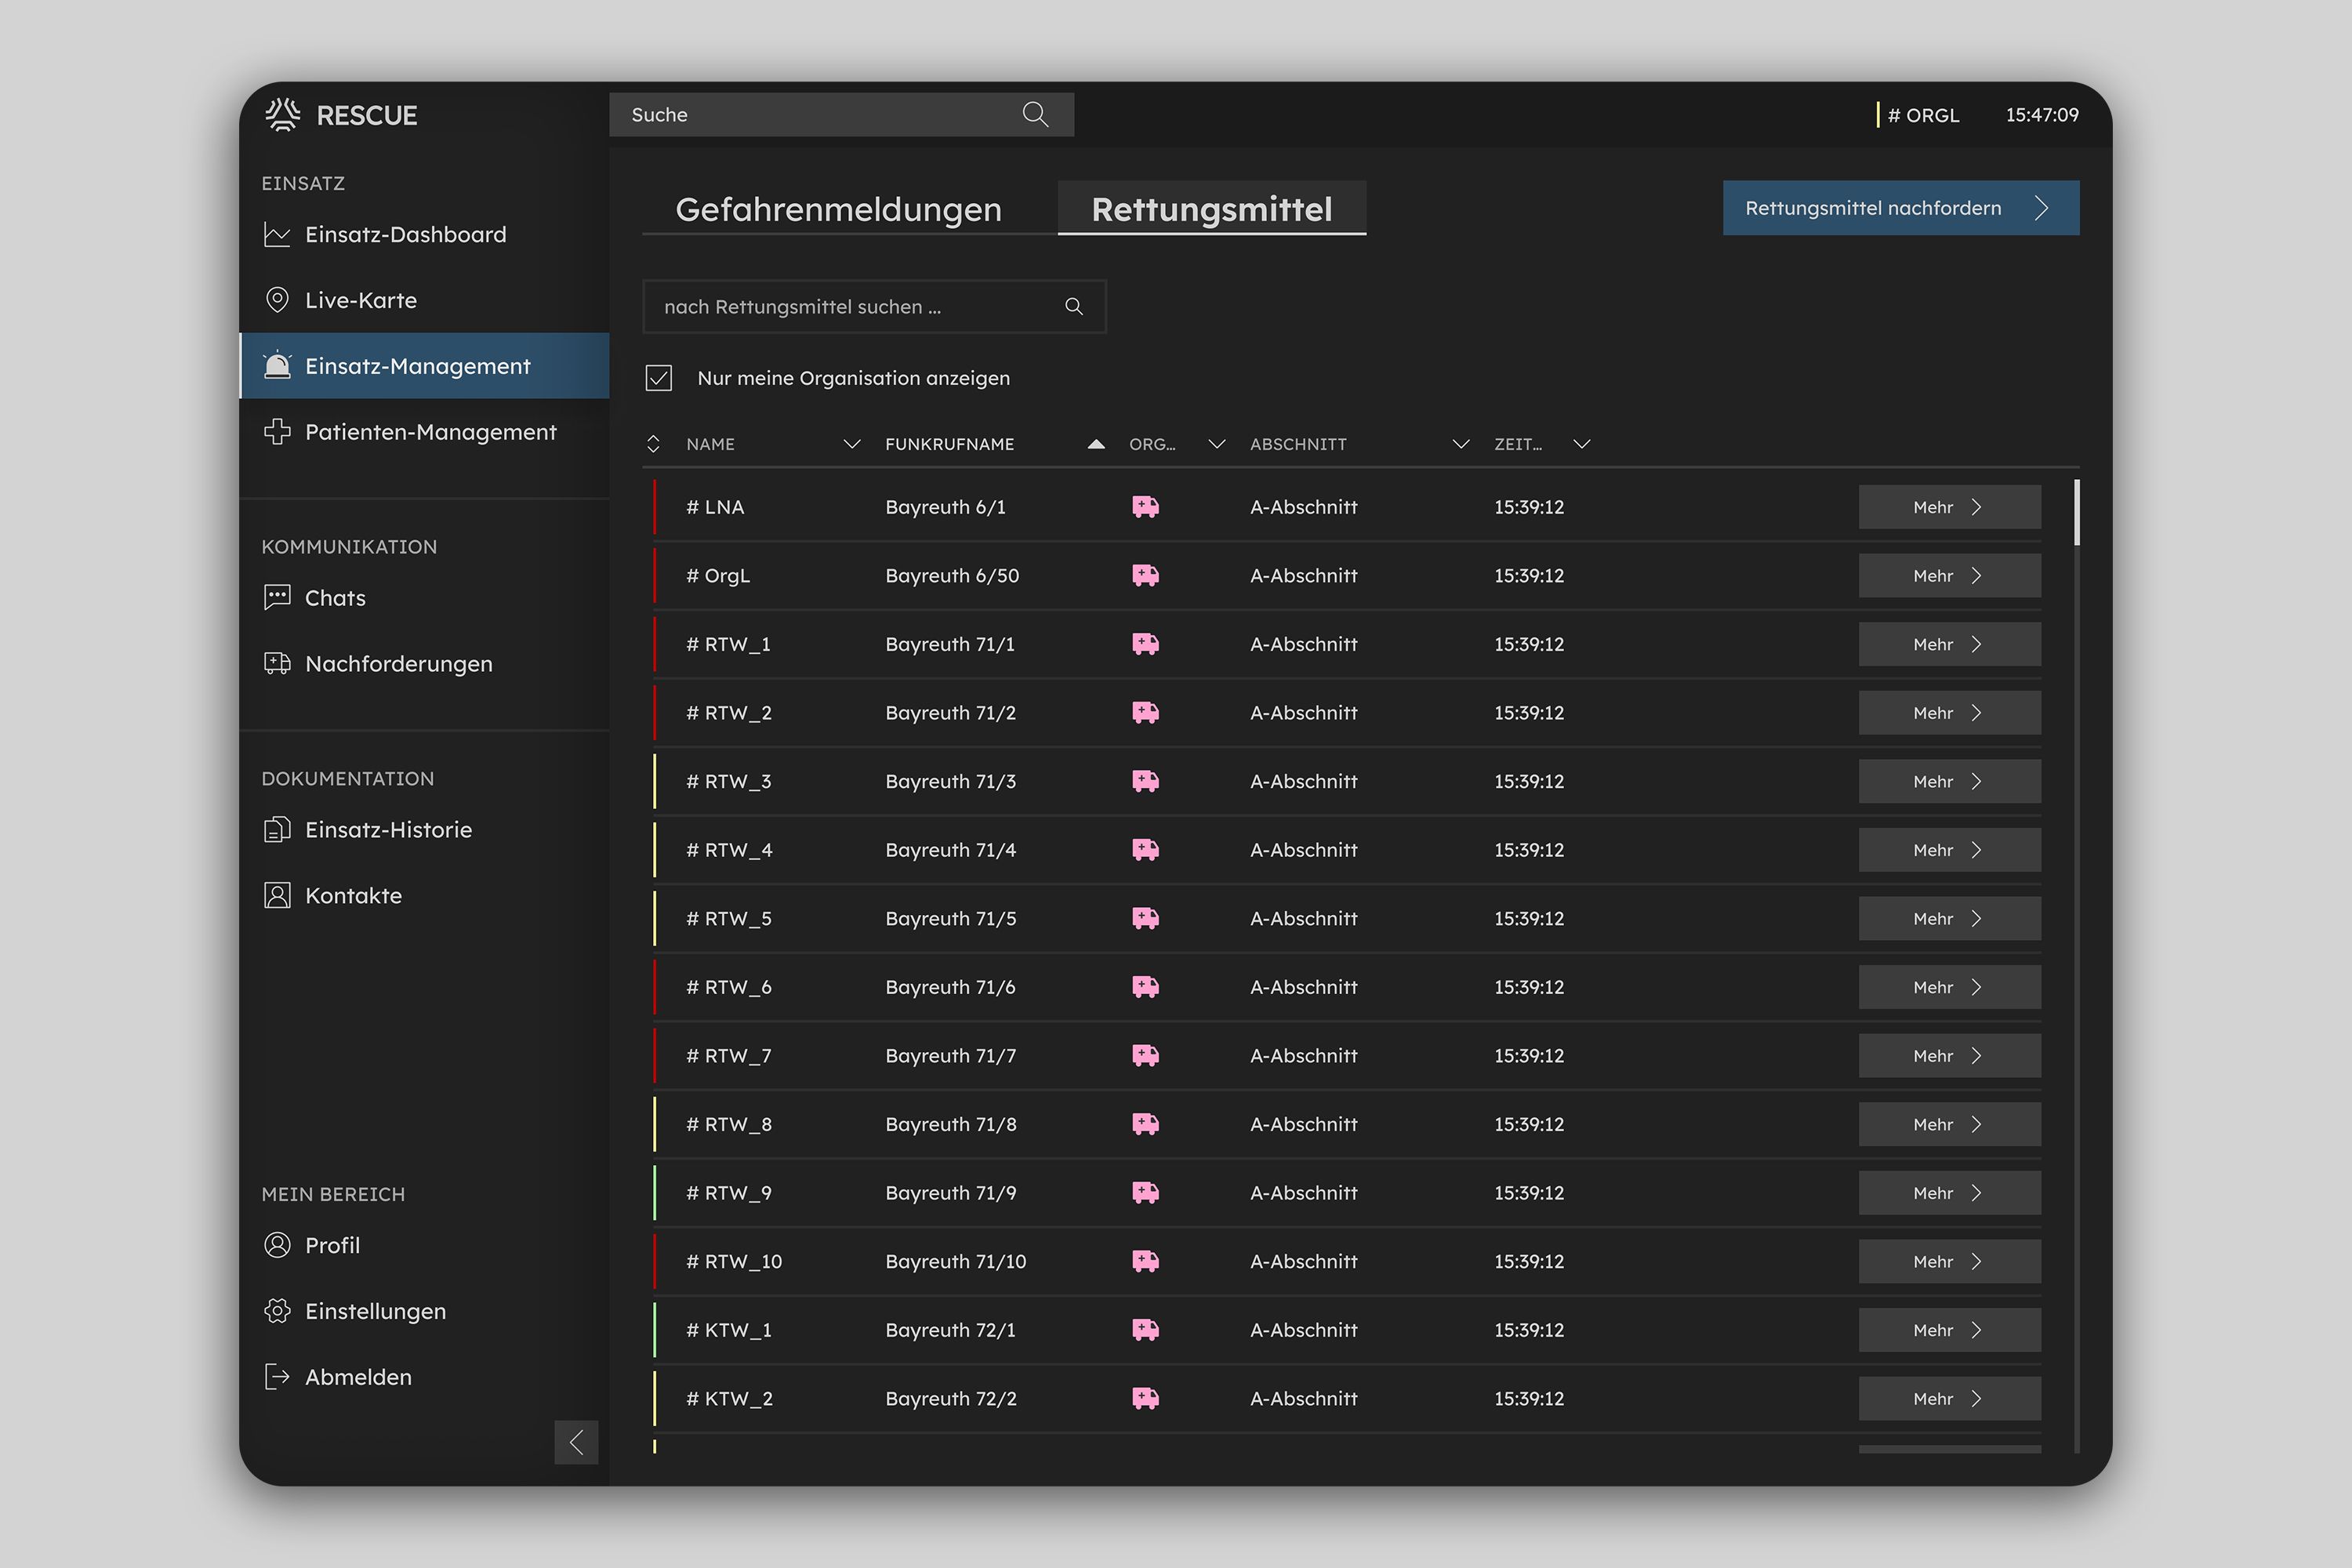Expand the NAME column dropdown arrow

[851, 444]
